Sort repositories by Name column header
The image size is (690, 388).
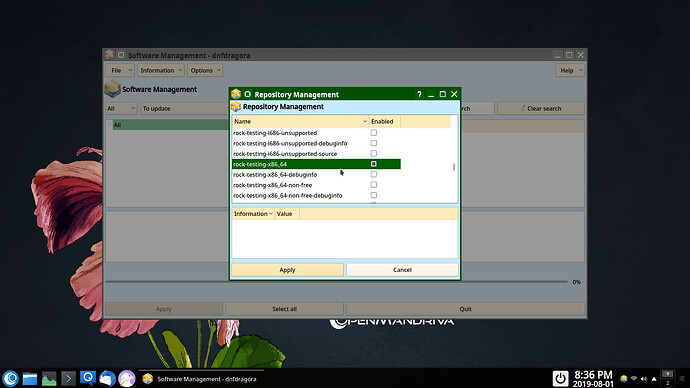tap(300, 121)
